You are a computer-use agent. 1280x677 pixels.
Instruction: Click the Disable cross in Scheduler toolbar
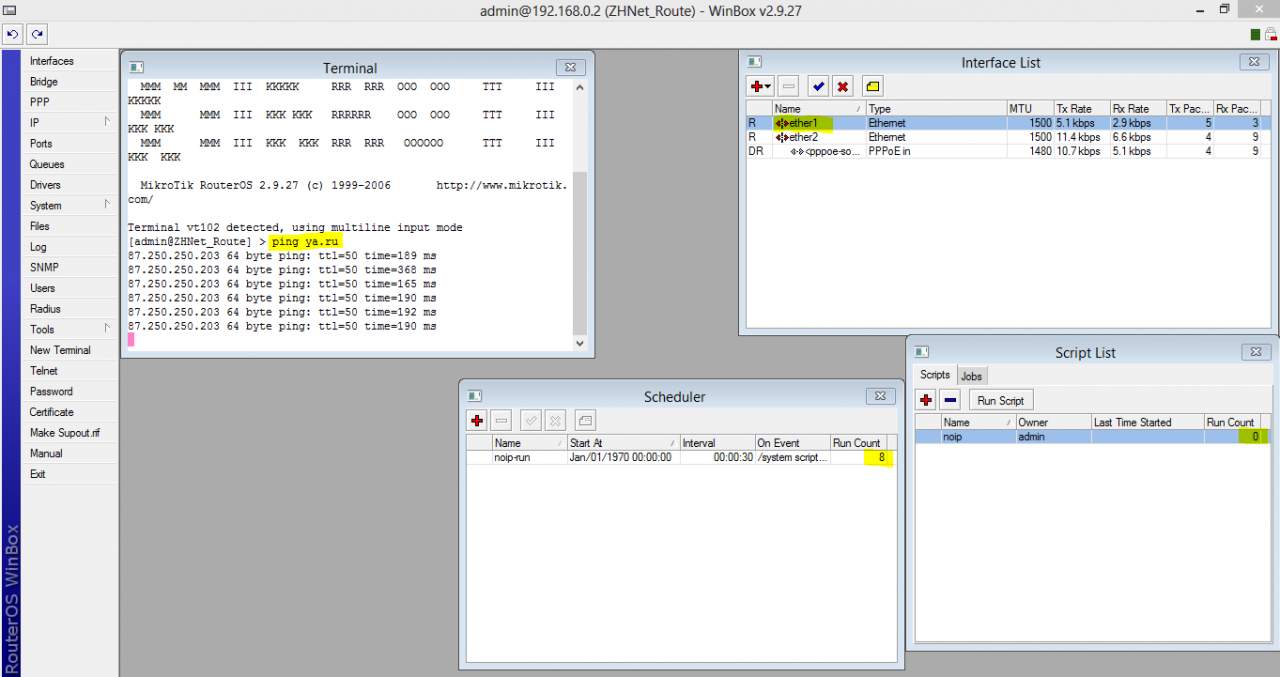tap(555, 420)
